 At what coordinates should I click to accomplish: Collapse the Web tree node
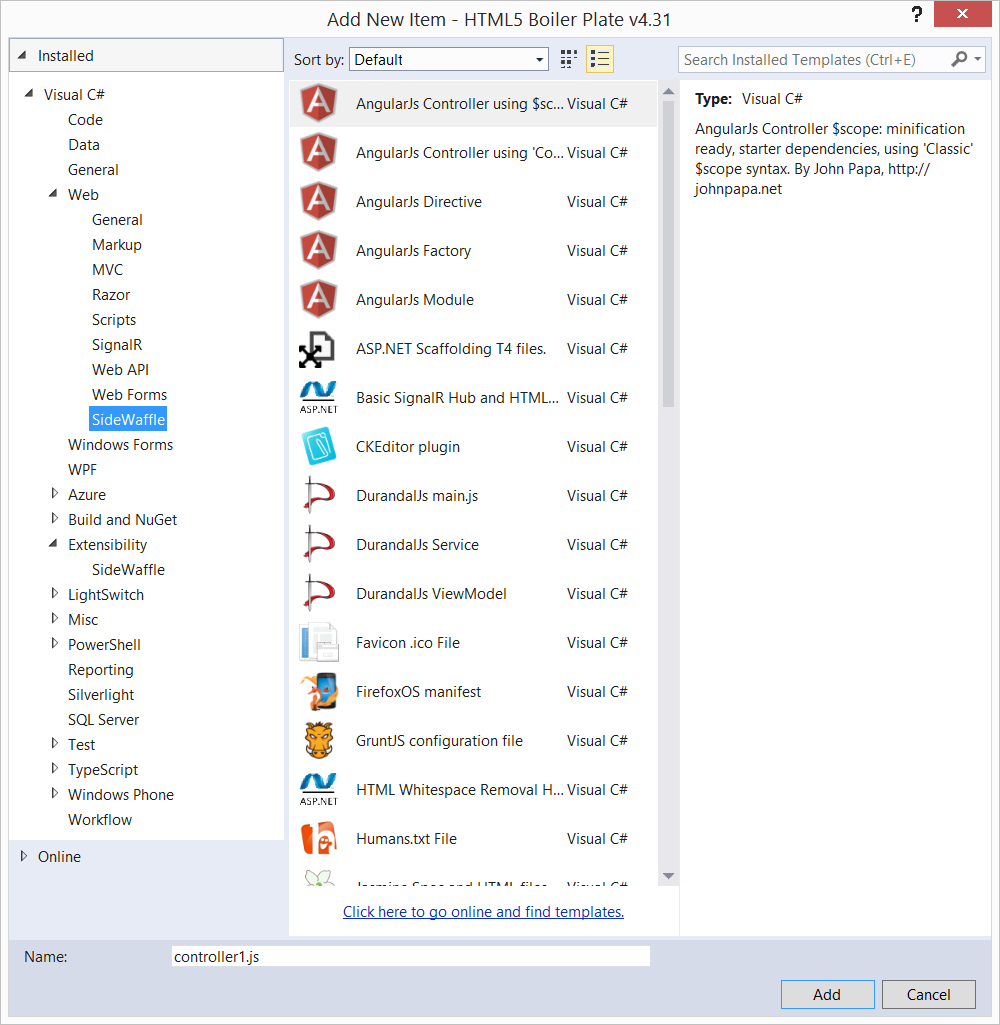53,194
